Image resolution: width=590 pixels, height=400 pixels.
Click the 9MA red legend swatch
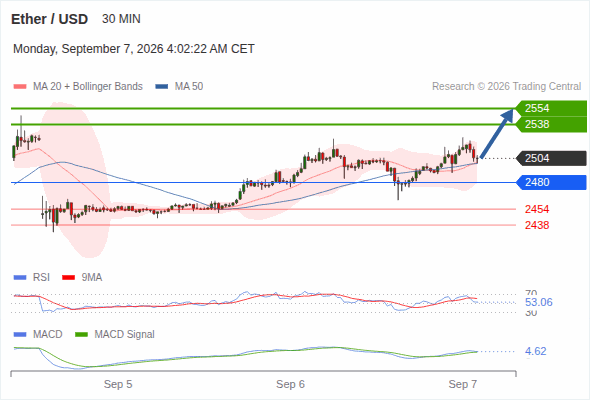click(68, 278)
